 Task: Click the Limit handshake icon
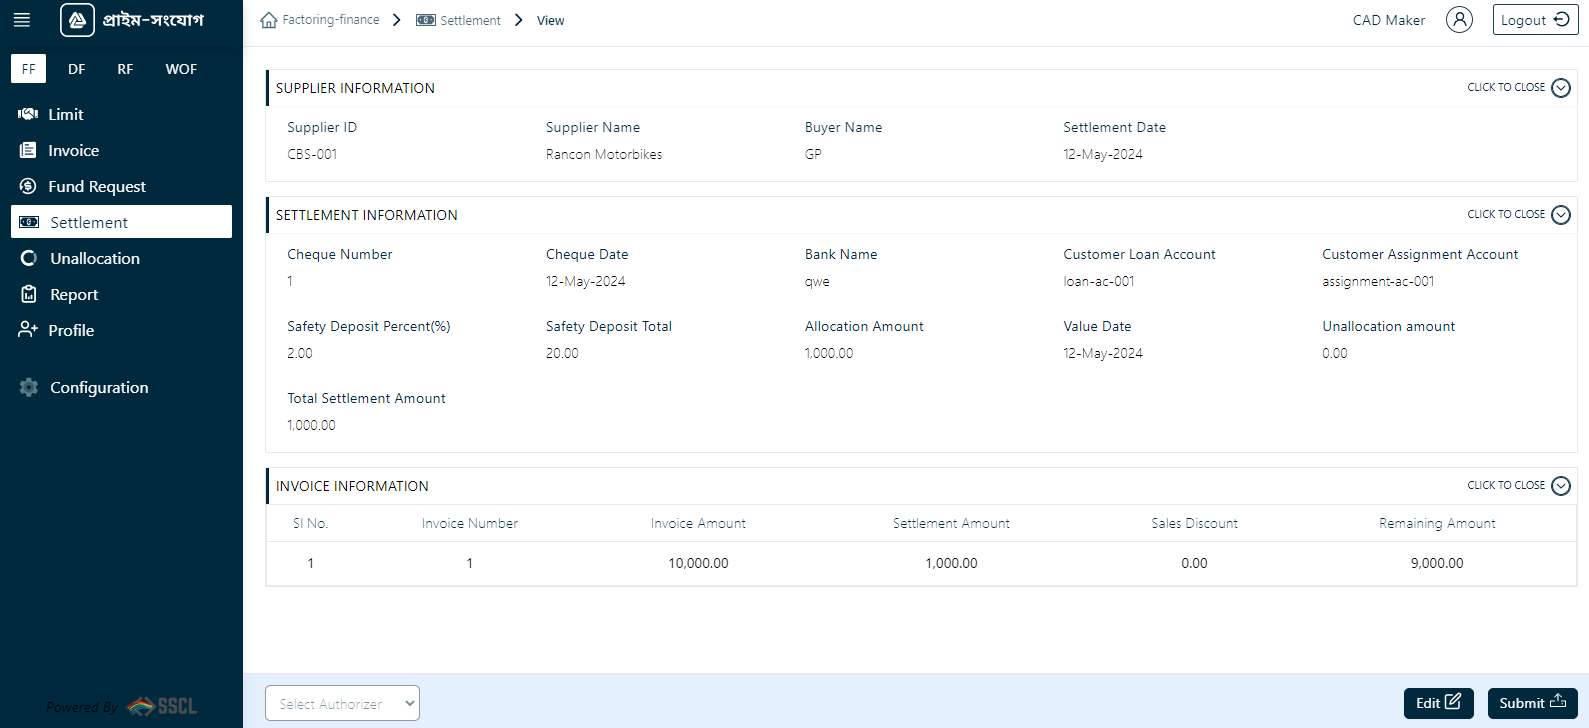tap(28, 114)
